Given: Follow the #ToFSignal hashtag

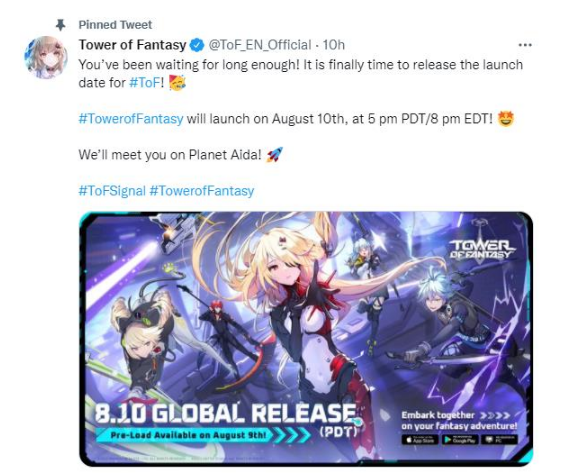Looking at the screenshot, I should point(112,191).
